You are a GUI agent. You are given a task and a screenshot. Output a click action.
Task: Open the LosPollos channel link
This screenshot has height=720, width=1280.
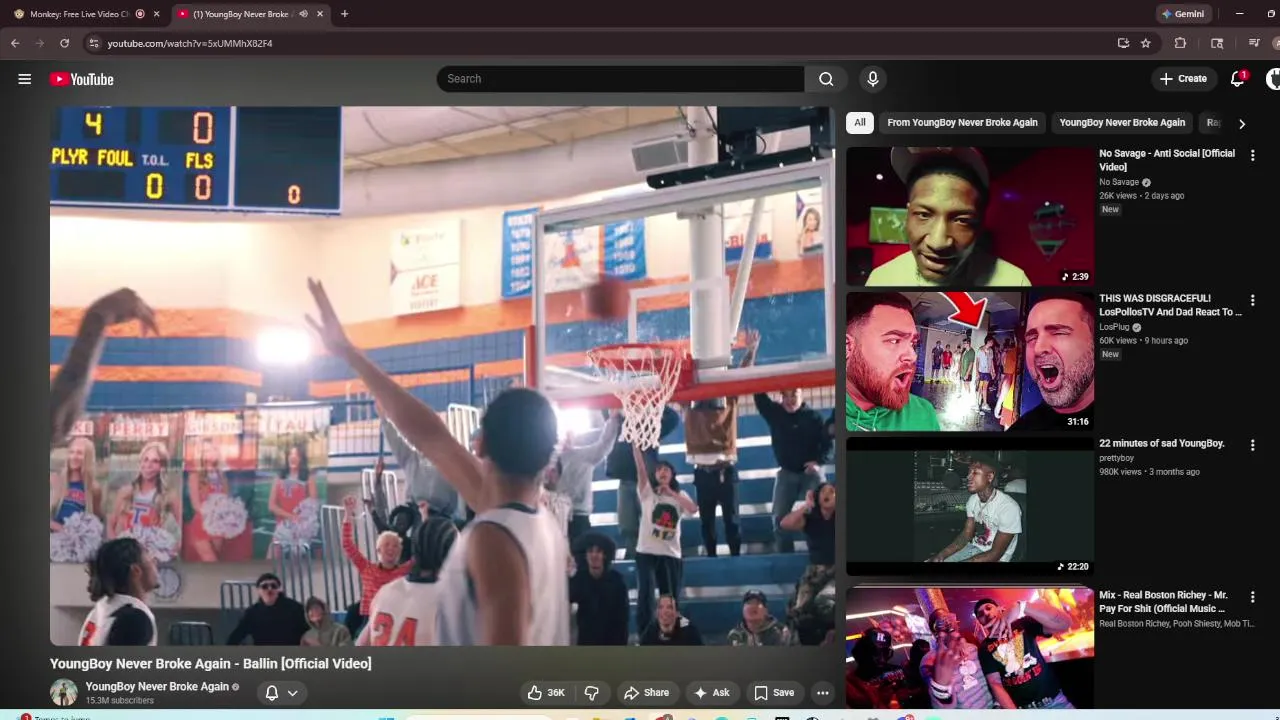point(1114,327)
